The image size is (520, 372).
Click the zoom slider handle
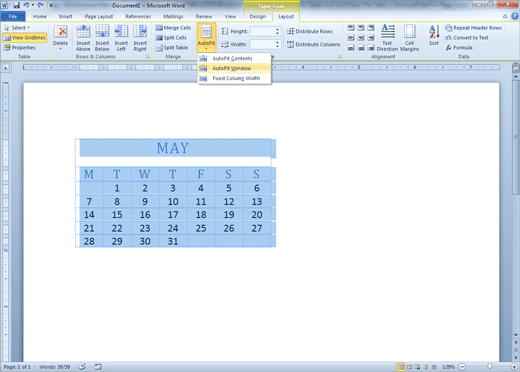click(x=490, y=367)
